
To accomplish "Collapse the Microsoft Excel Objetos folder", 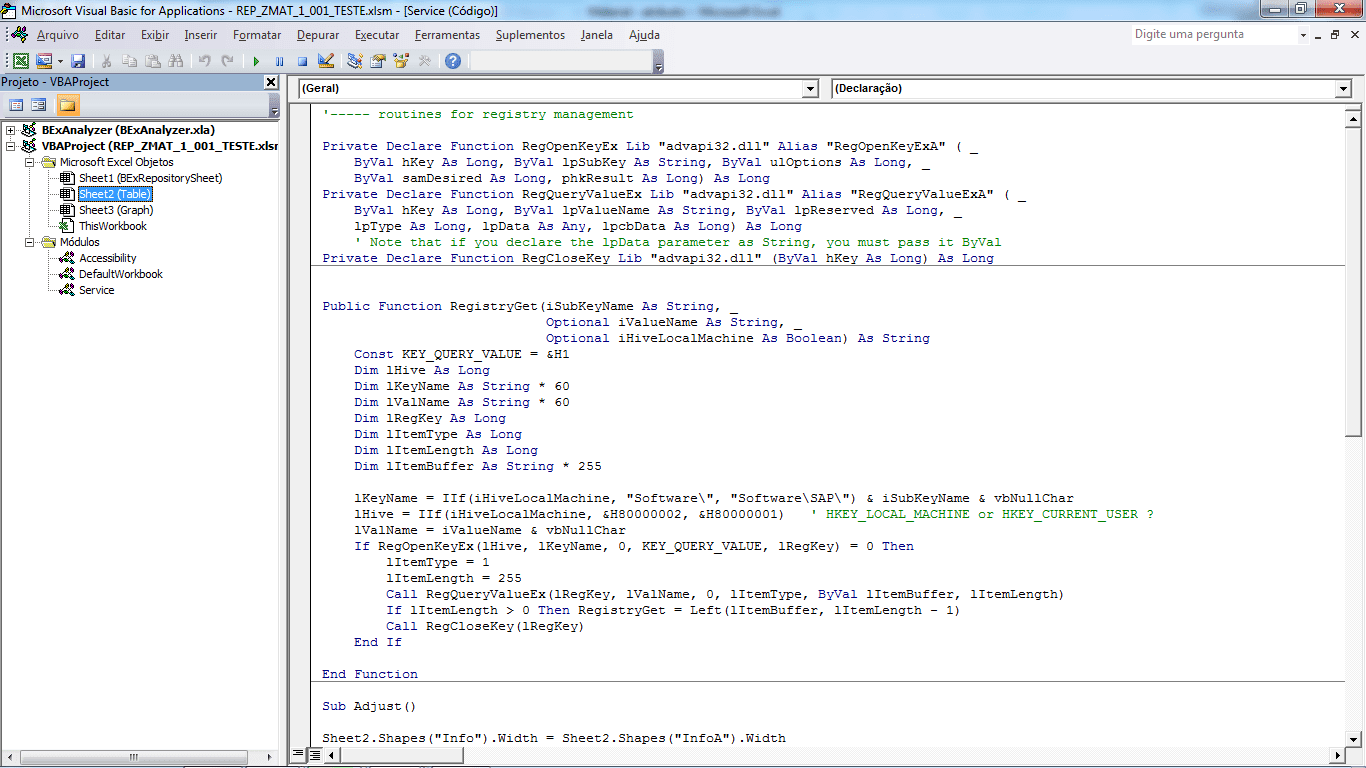I will [29, 162].
